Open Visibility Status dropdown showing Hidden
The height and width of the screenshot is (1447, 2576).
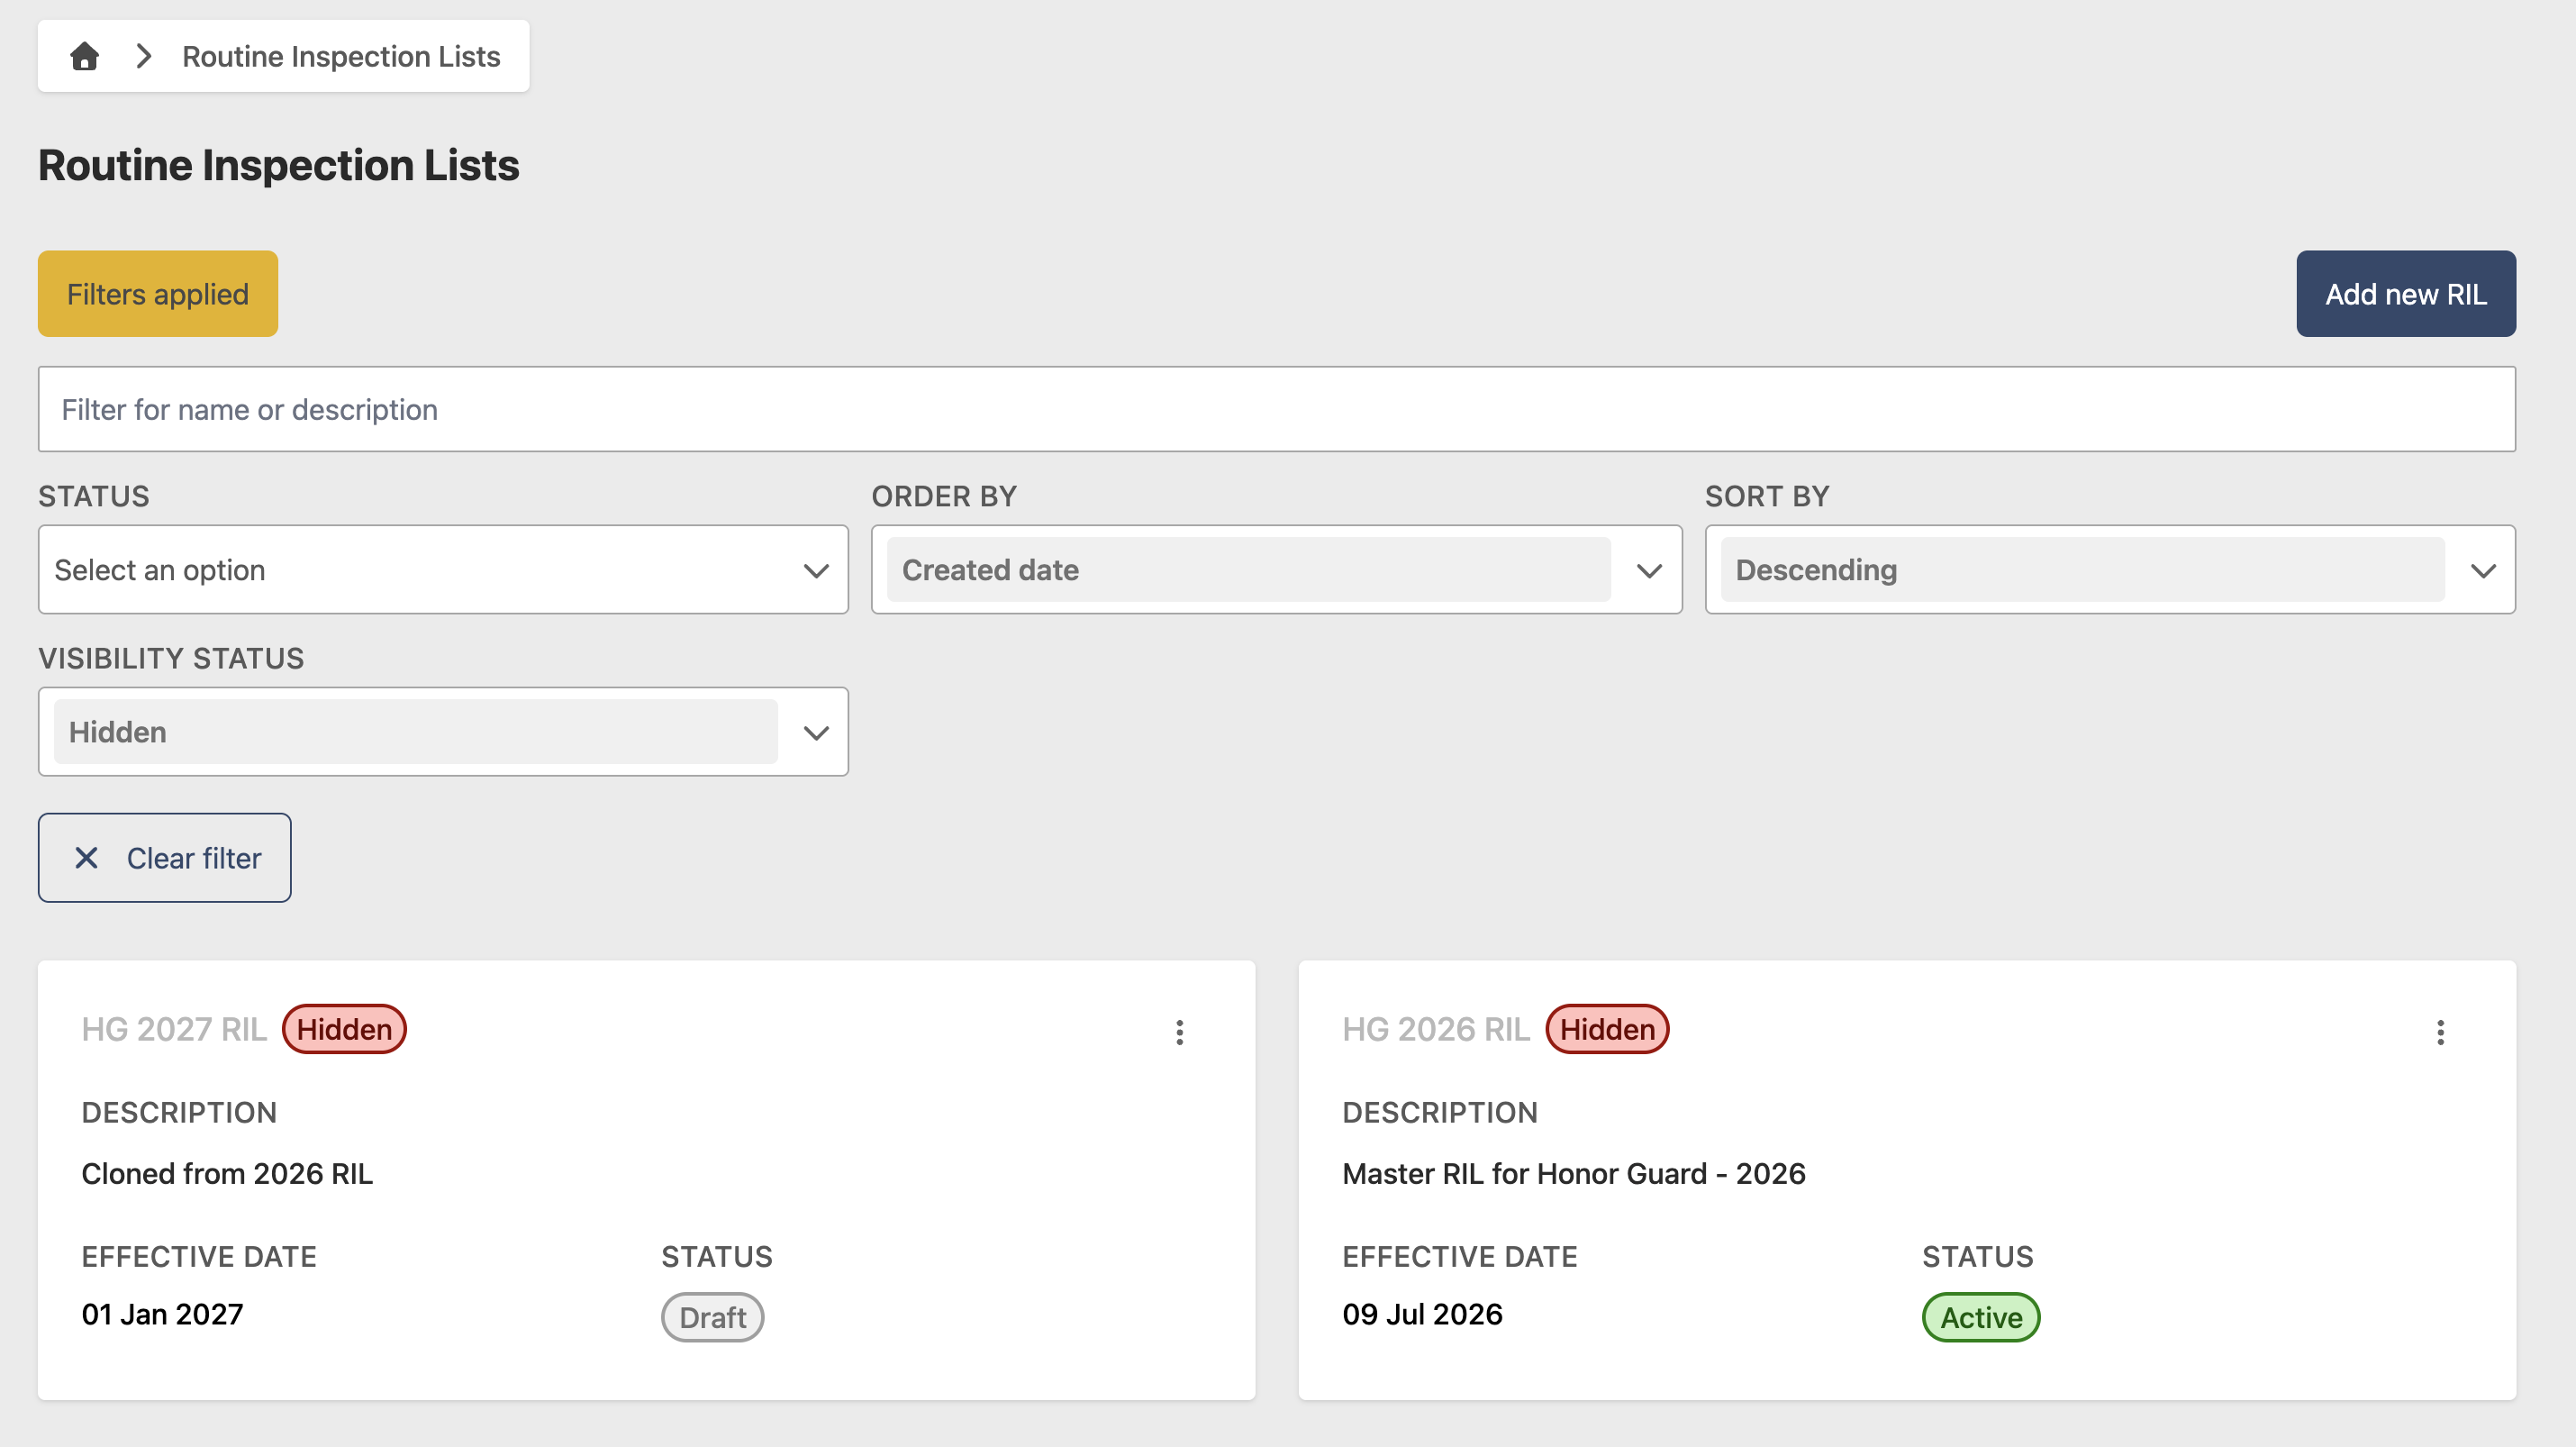coord(443,732)
